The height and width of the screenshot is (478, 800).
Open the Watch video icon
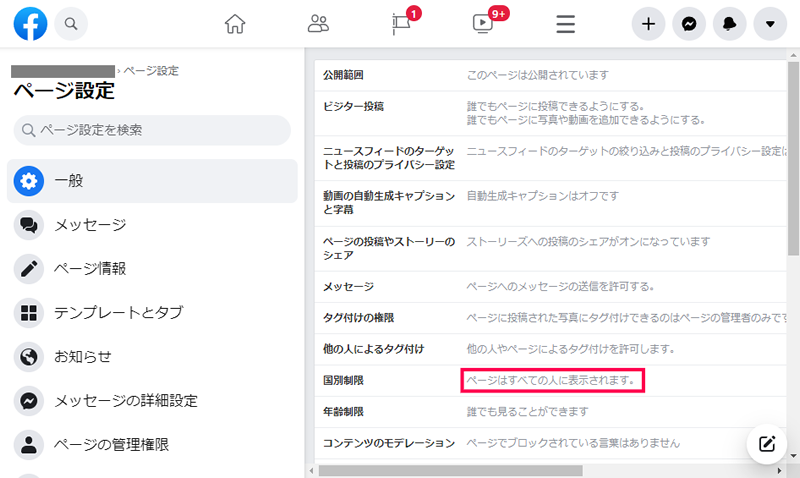pos(483,23)
